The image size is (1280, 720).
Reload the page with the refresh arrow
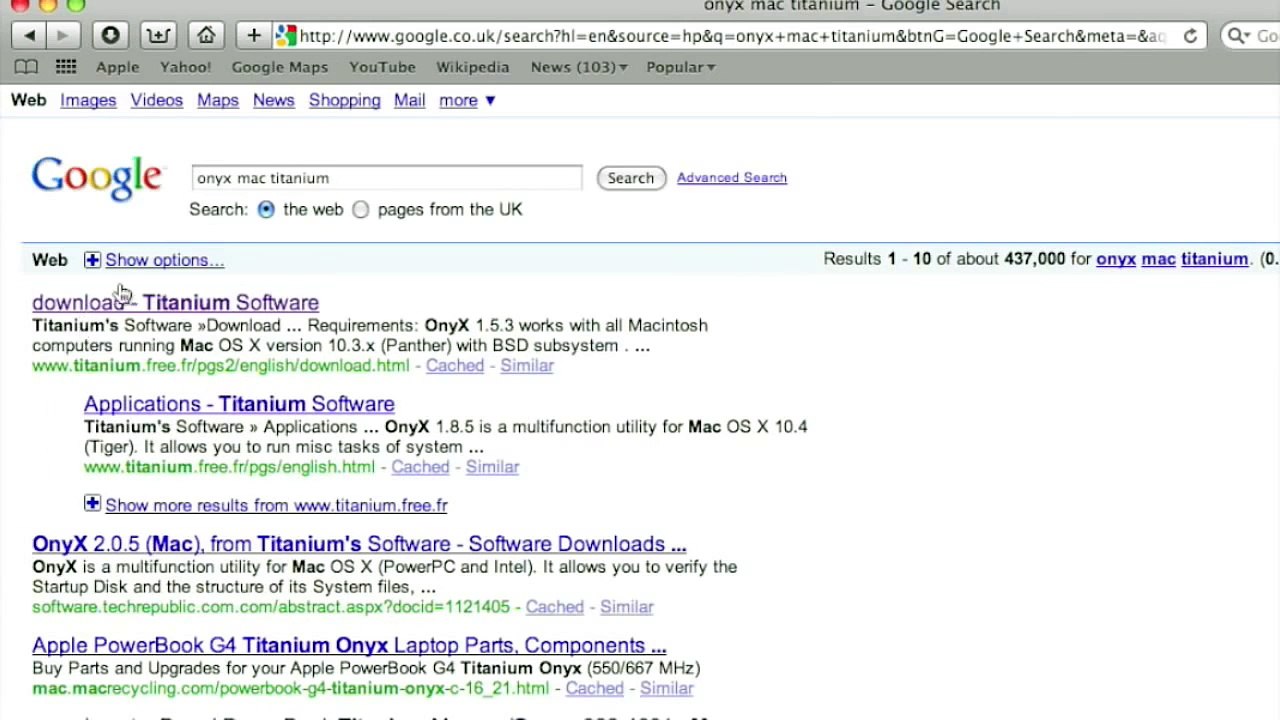(x=1190, y=36)
